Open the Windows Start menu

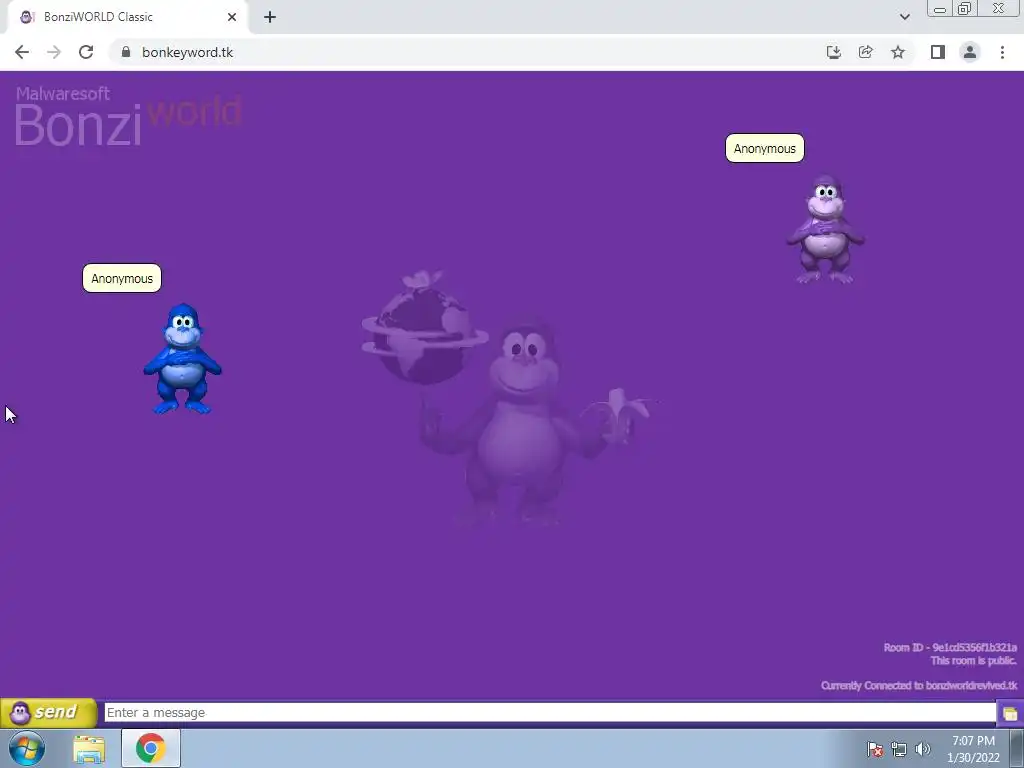pyautogui.click(x=27, y=748)
